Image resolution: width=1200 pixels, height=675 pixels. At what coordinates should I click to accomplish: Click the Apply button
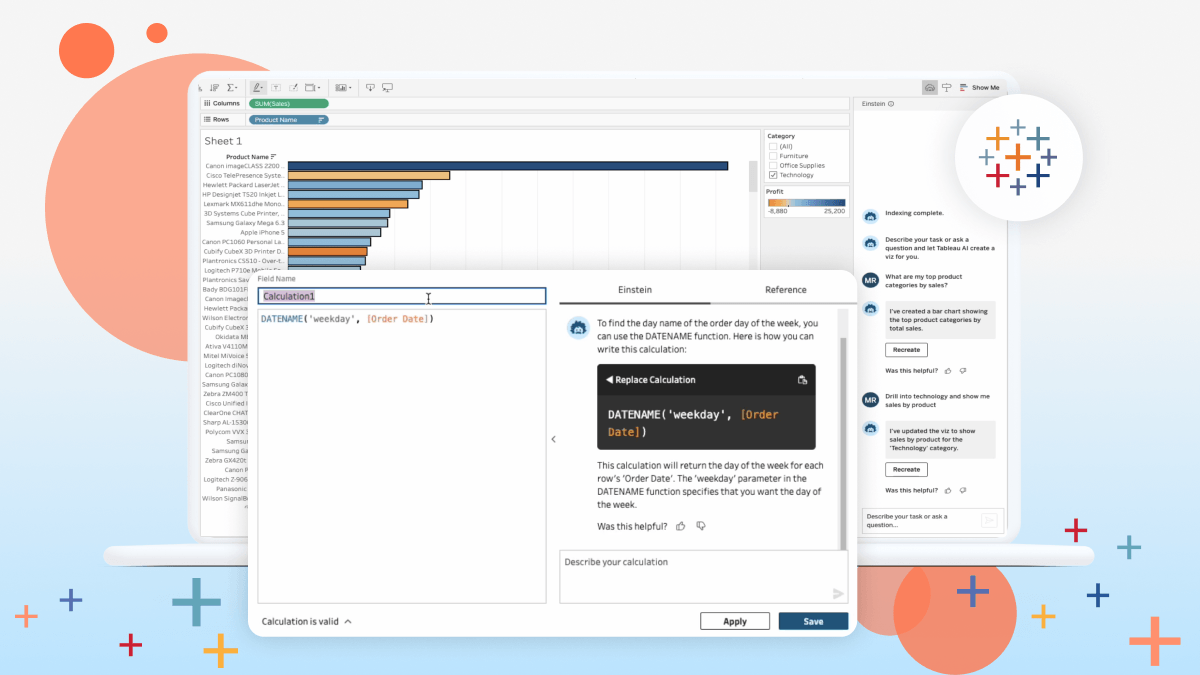pyautogui.click(x=735, y=621)
